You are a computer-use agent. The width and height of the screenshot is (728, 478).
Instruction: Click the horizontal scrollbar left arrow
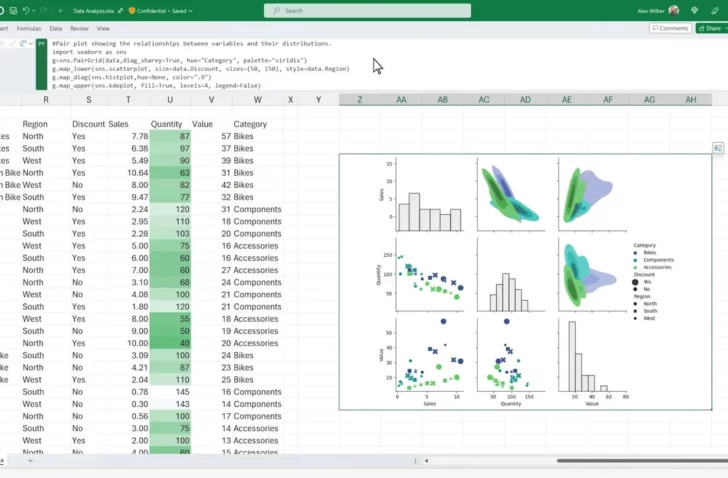pos(426,461)
